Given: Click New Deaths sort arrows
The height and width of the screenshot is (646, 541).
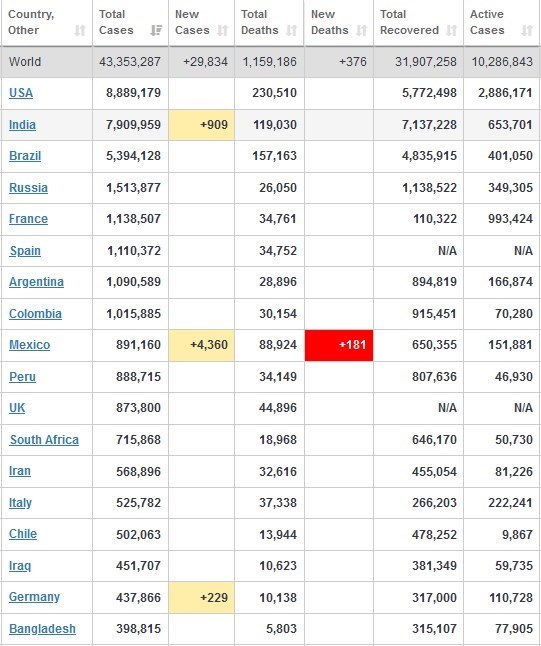Looking at the screenshot, I should click(361, 30).
